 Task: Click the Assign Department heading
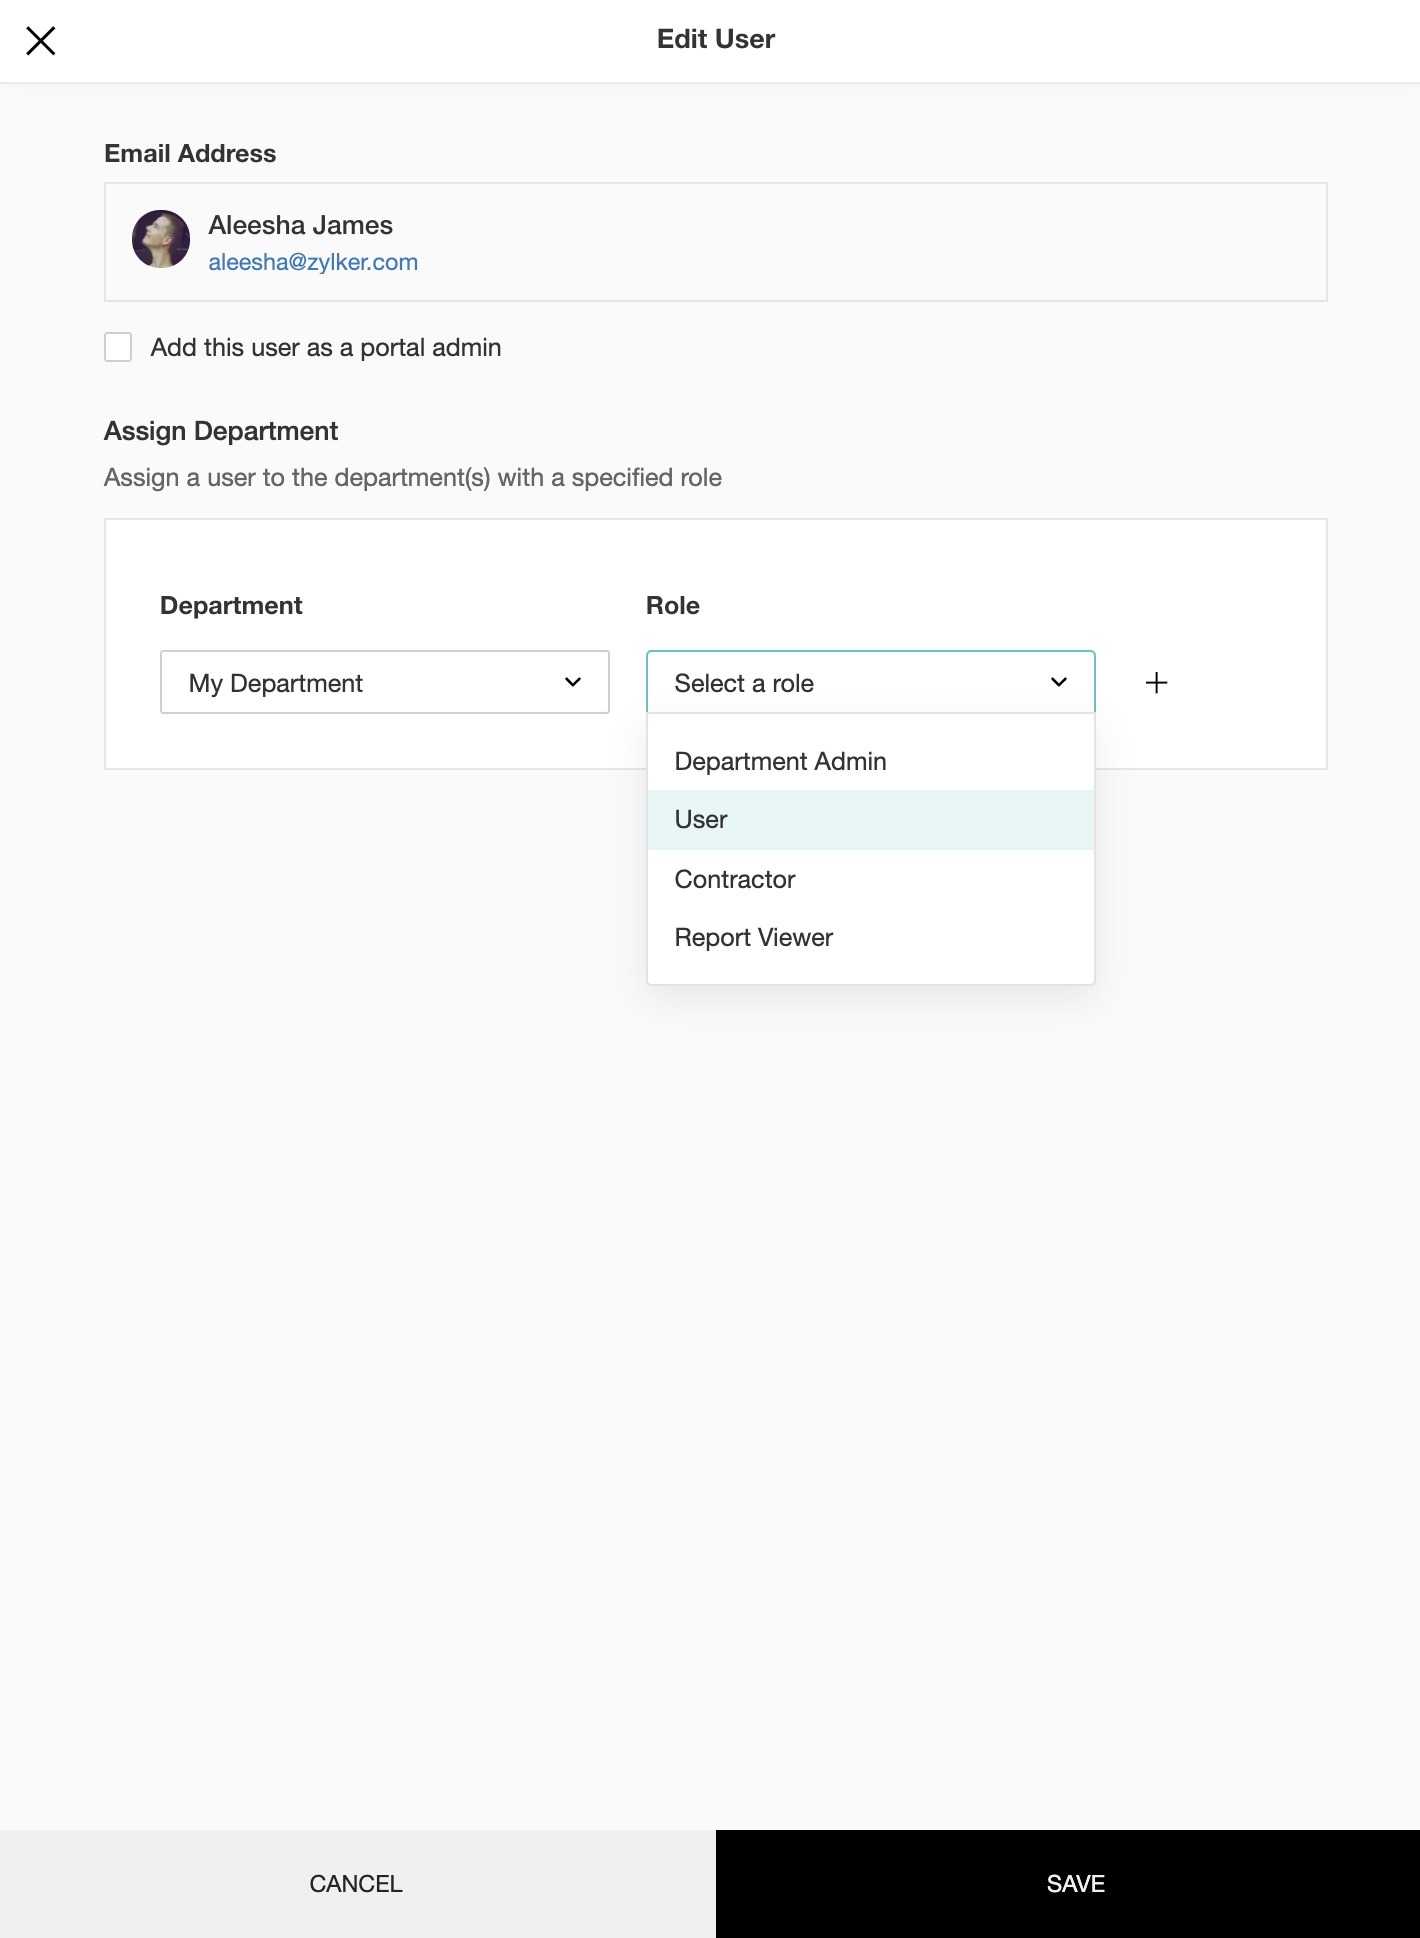221,431
